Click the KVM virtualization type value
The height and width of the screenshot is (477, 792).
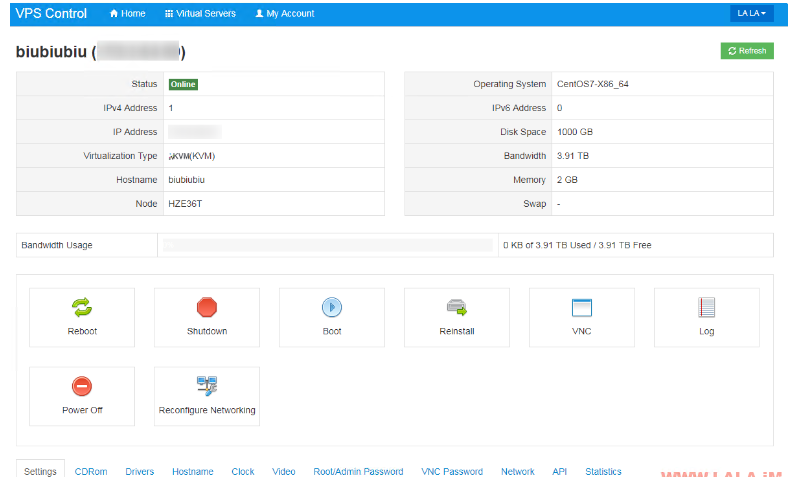tap(191, 156)
